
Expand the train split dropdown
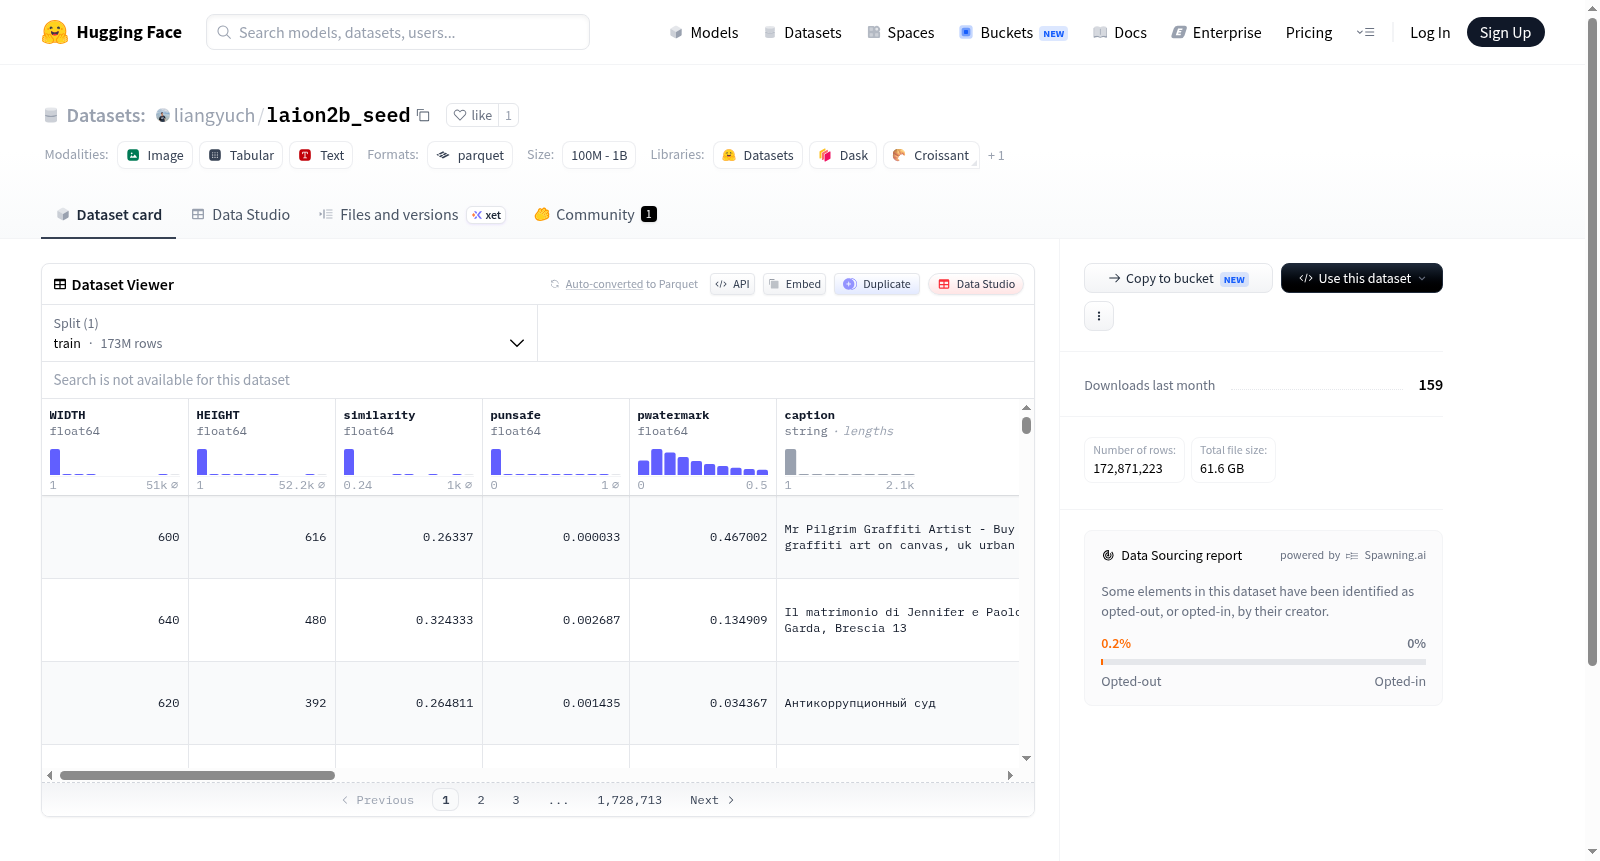point(290,333)
